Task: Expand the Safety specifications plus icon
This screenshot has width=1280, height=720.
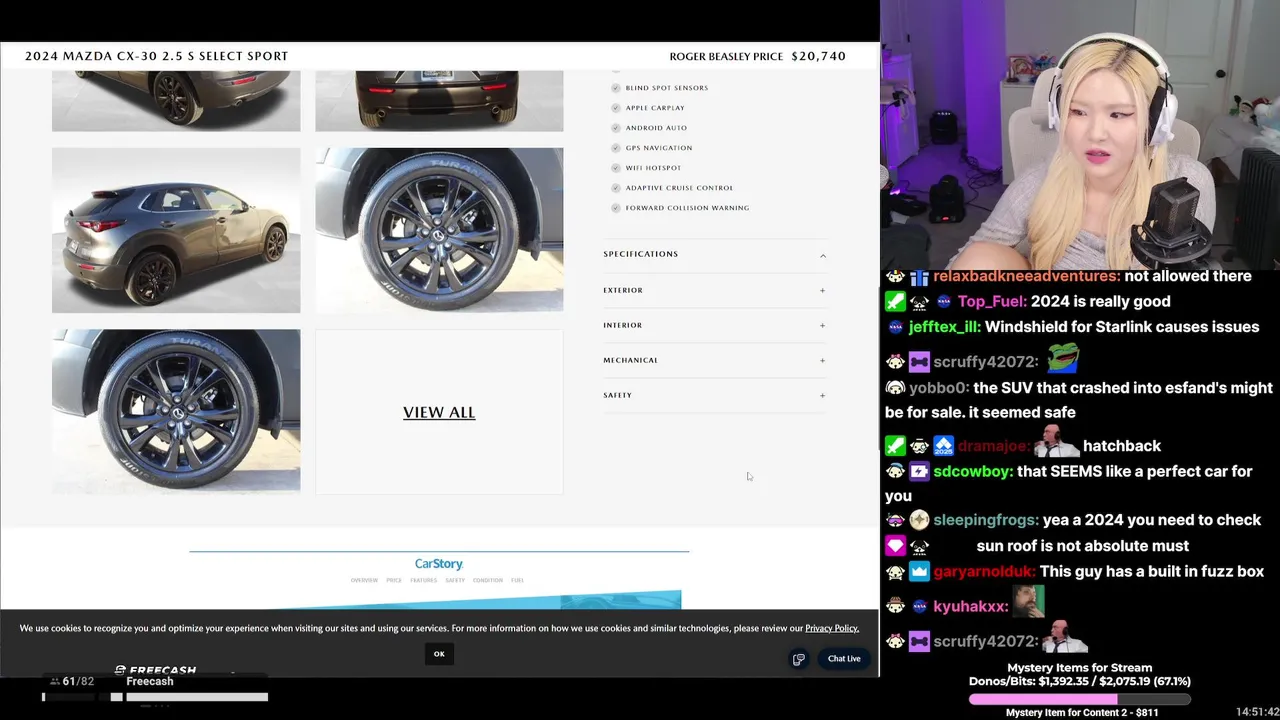Action: 823,396
